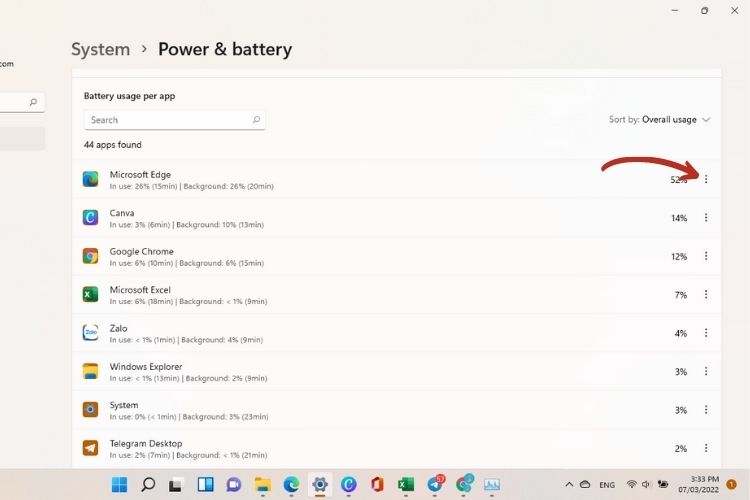
Task: Open Task View on the taskbar
Action: 176,485
